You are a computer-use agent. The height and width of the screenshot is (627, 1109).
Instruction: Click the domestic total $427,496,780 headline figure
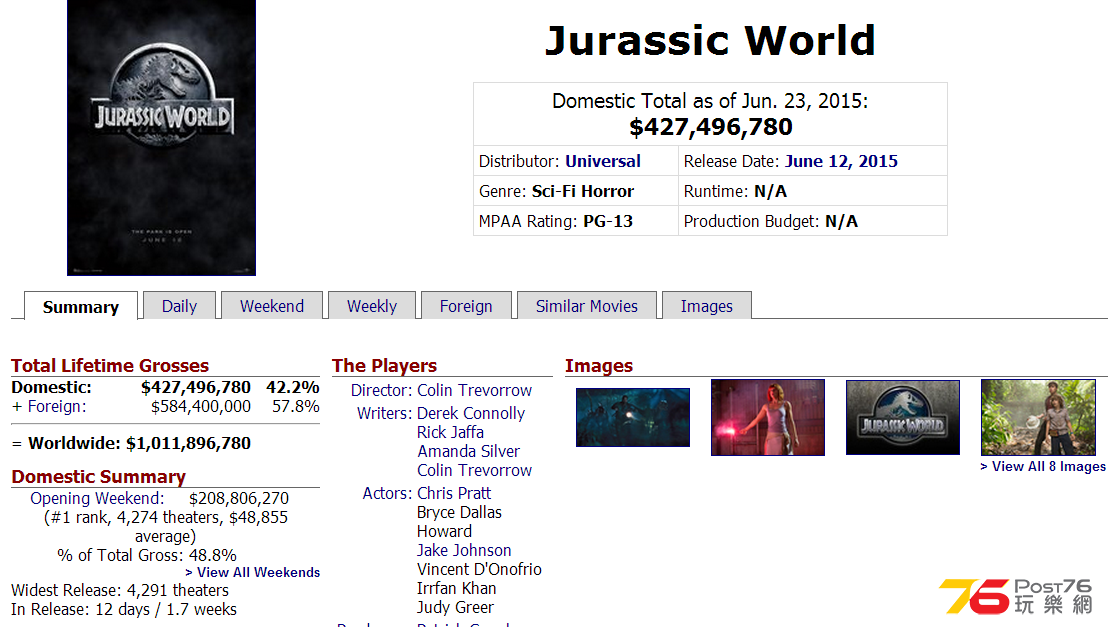711,127
